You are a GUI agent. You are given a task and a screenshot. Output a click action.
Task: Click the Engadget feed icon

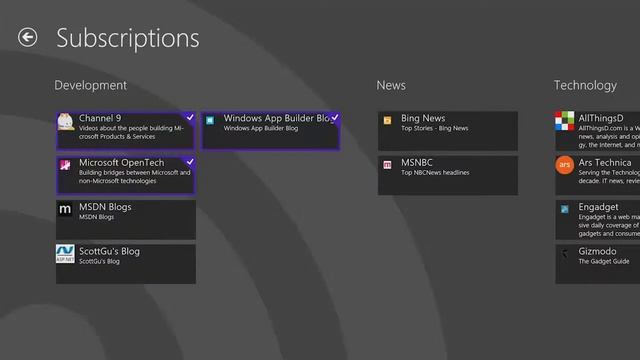pos(564,209)
